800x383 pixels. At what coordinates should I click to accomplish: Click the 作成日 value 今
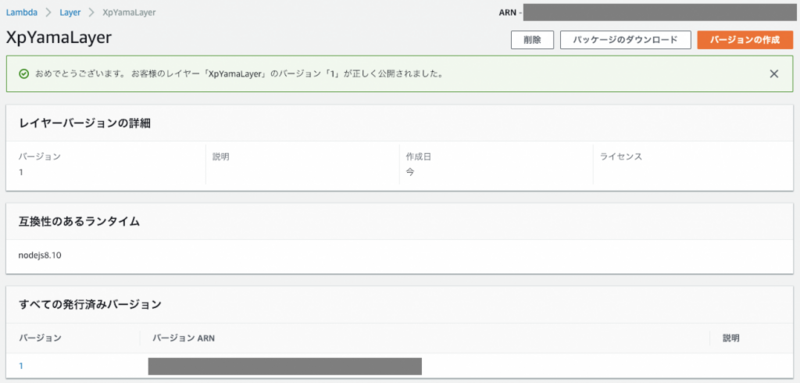[x=410, y=172]
